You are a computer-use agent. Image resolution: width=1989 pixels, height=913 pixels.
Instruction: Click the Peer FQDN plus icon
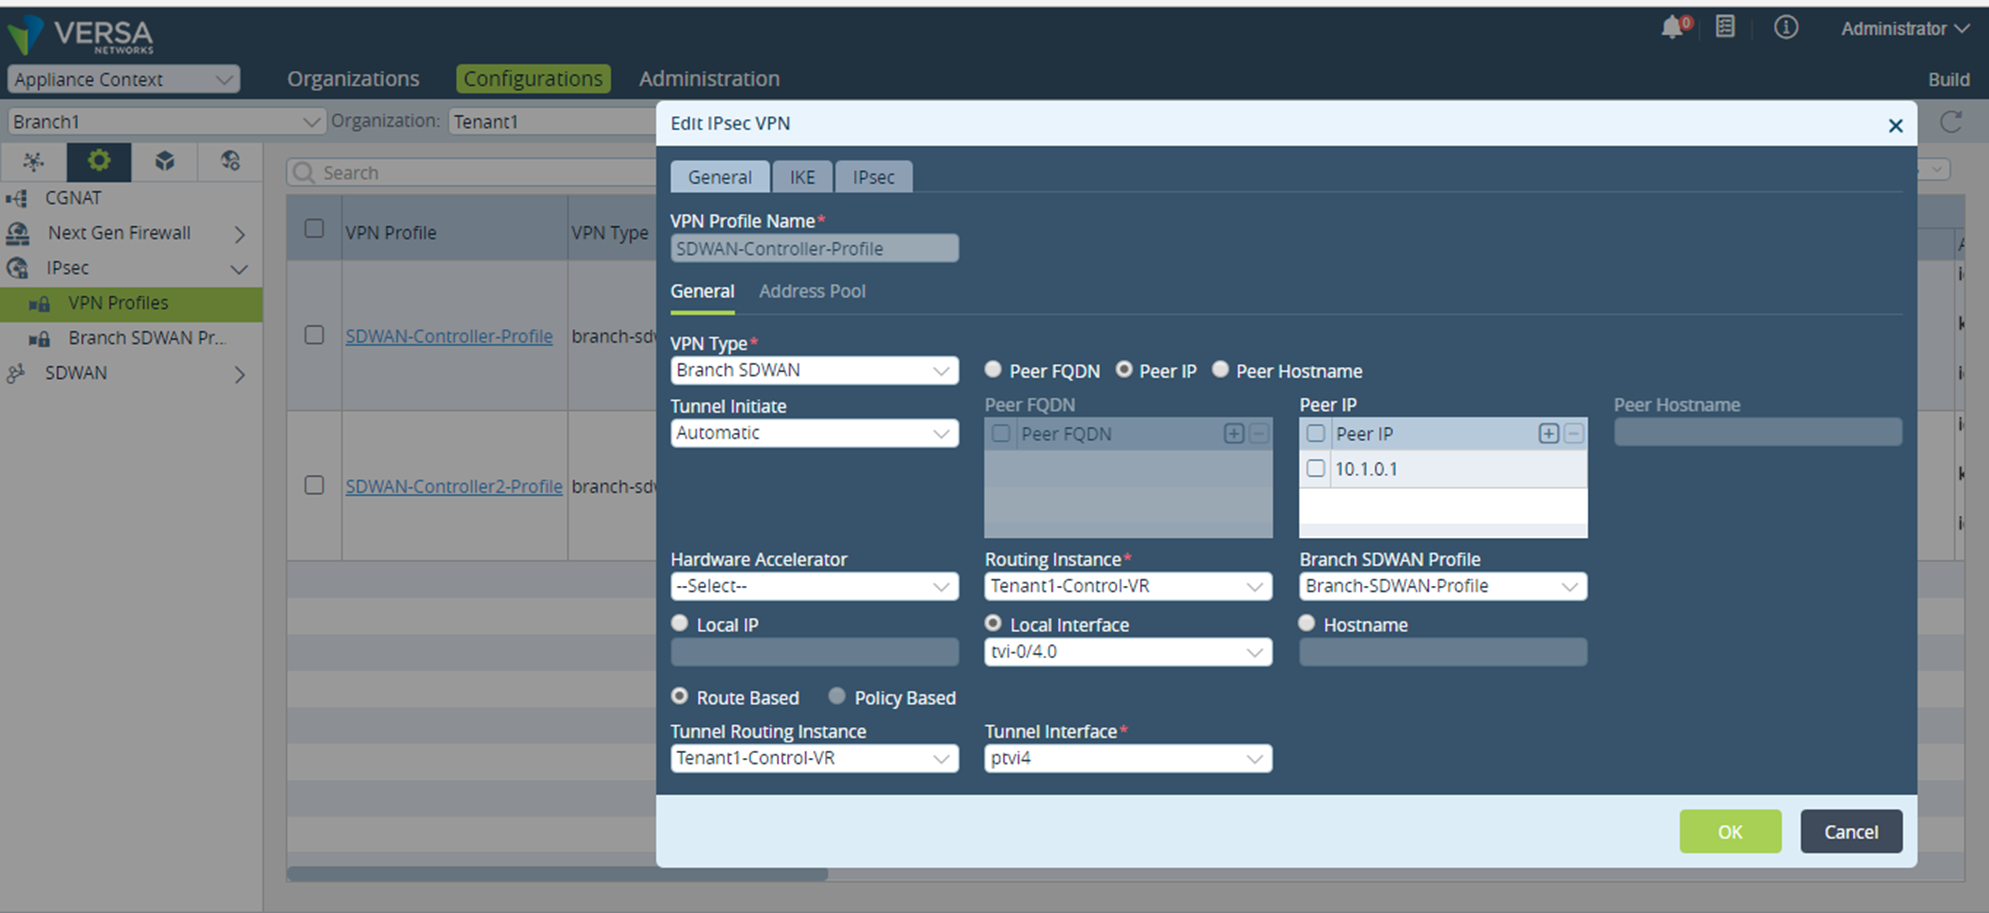1234,433
